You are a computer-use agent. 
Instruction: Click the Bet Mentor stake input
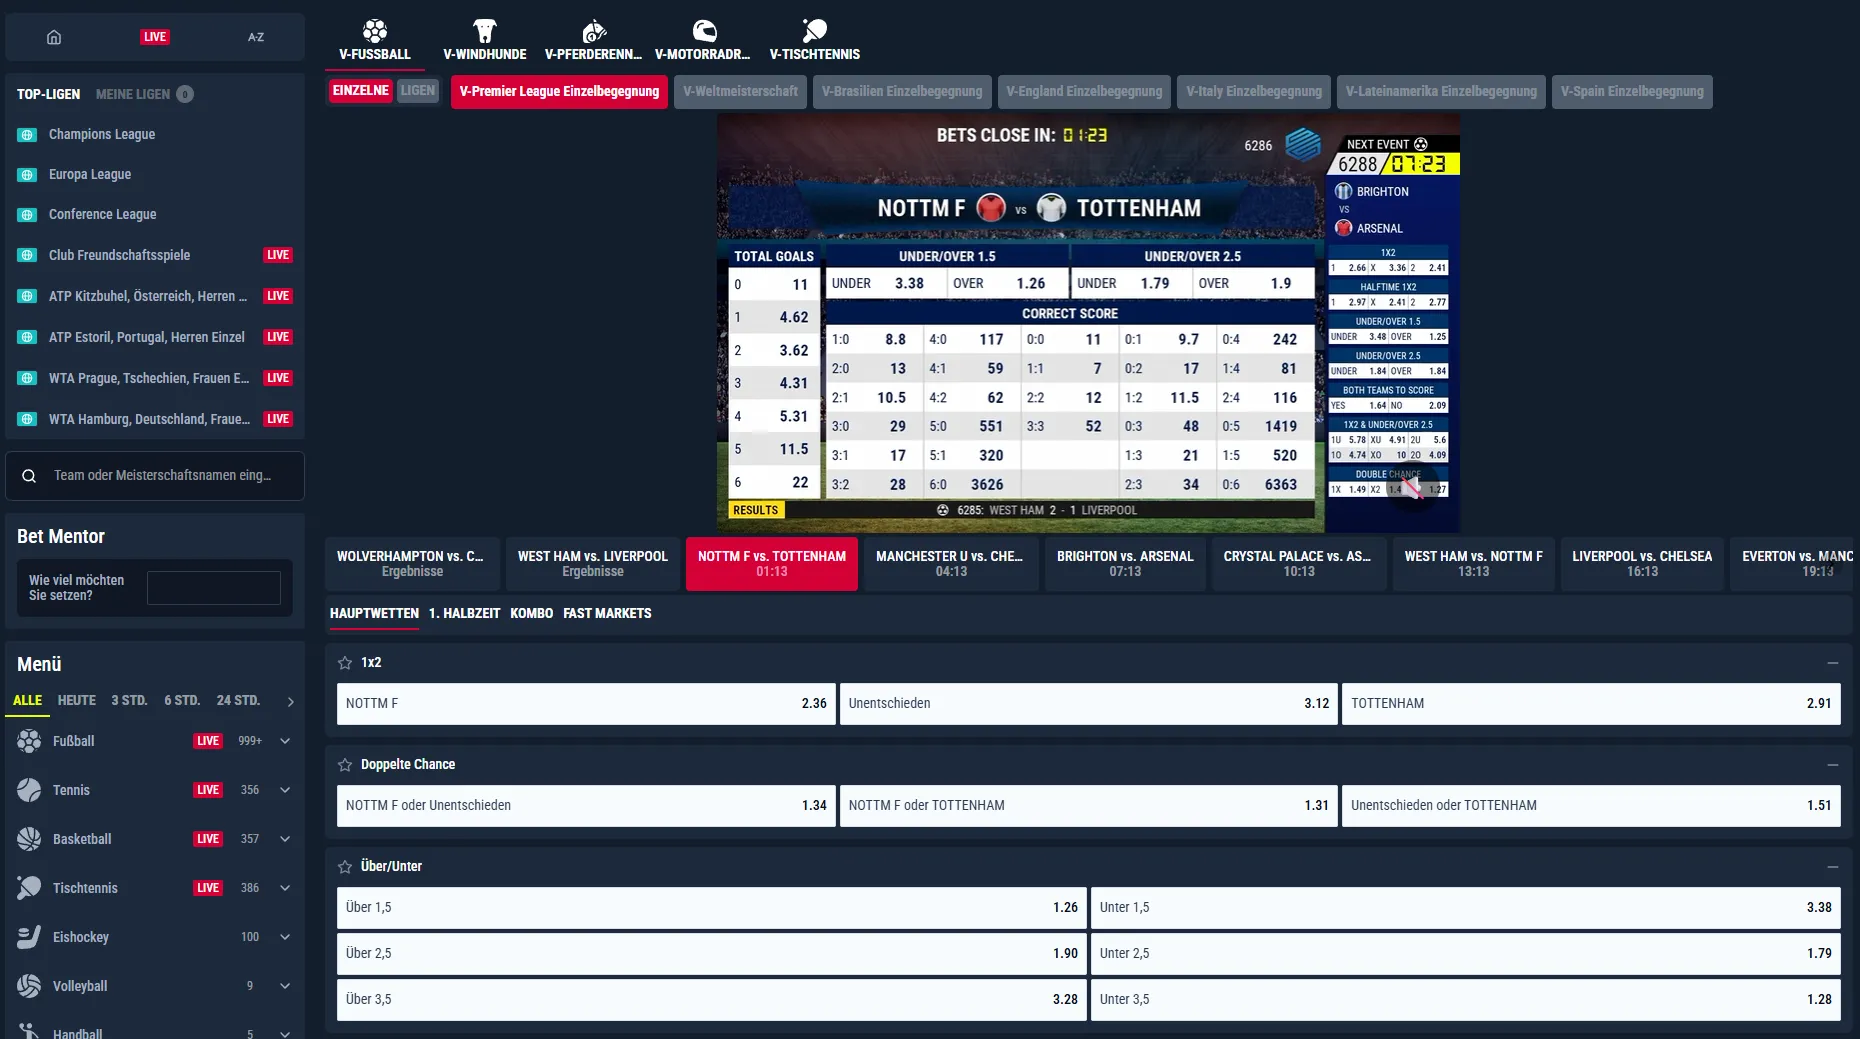(x=214, y=588)
